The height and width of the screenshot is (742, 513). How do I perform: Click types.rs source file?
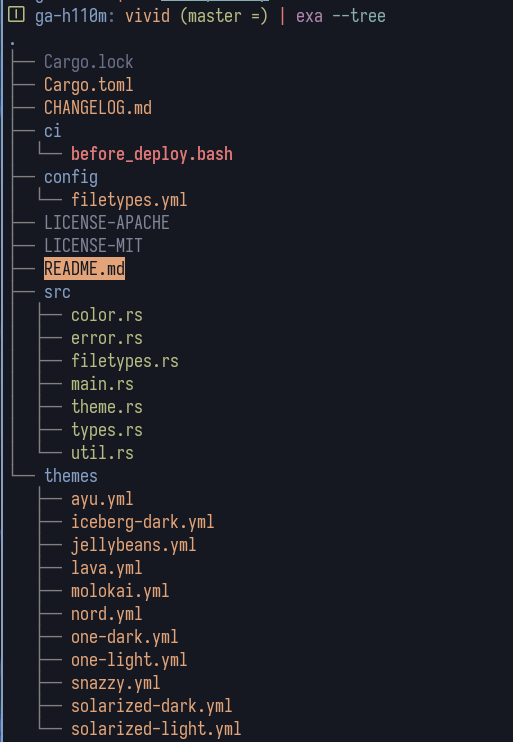pyautogui.click(x=107, y=430)
